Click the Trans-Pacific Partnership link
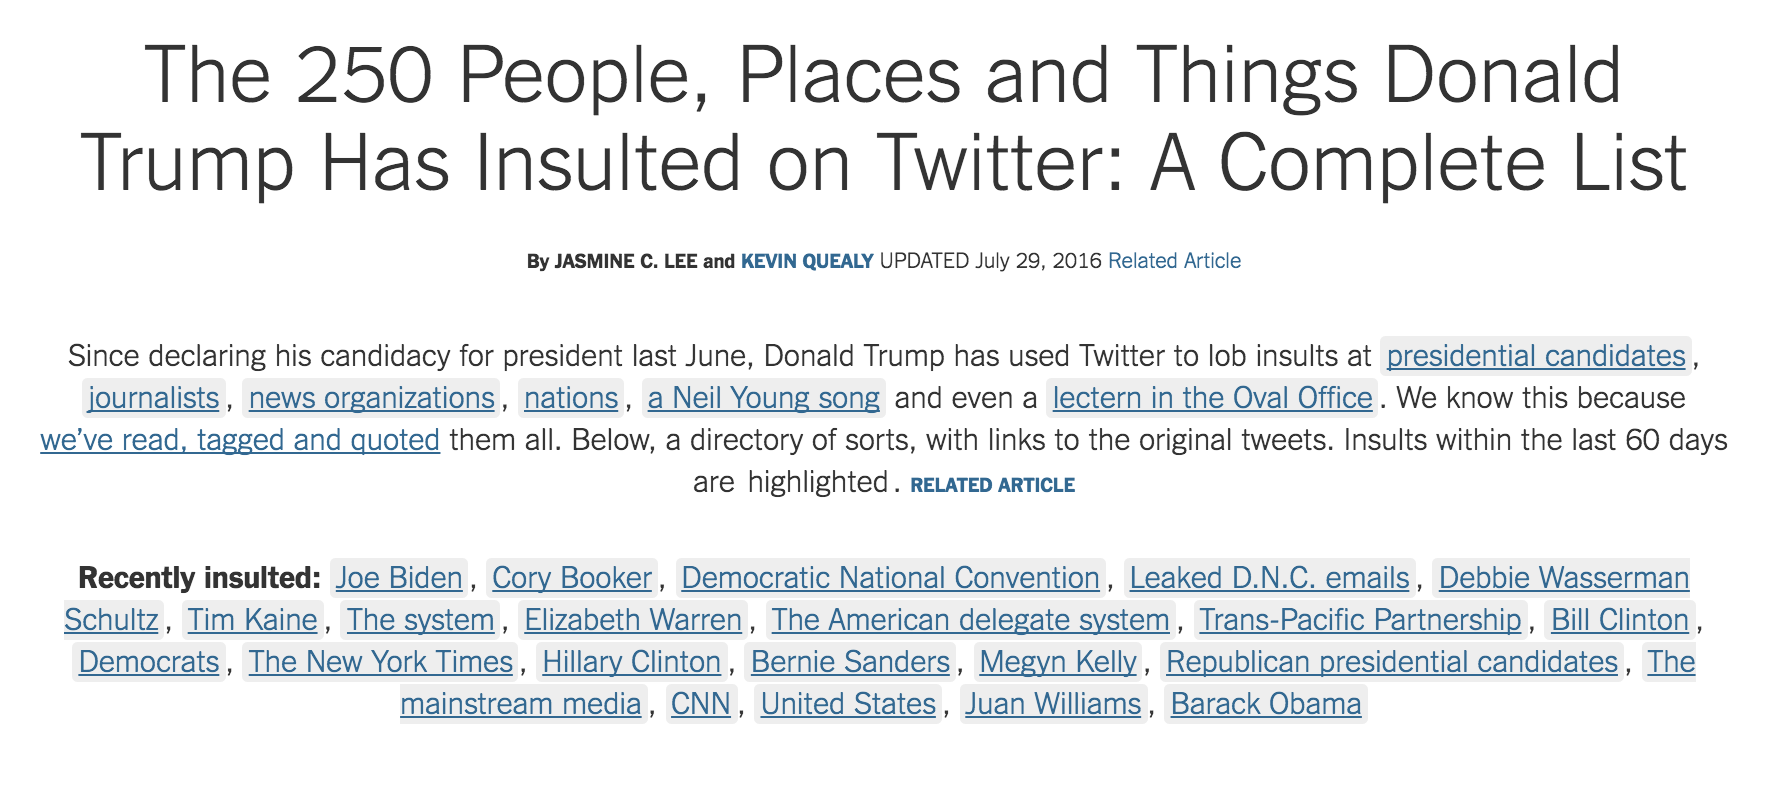Viewport: 1790px width, 794px height. [1360, 620]
